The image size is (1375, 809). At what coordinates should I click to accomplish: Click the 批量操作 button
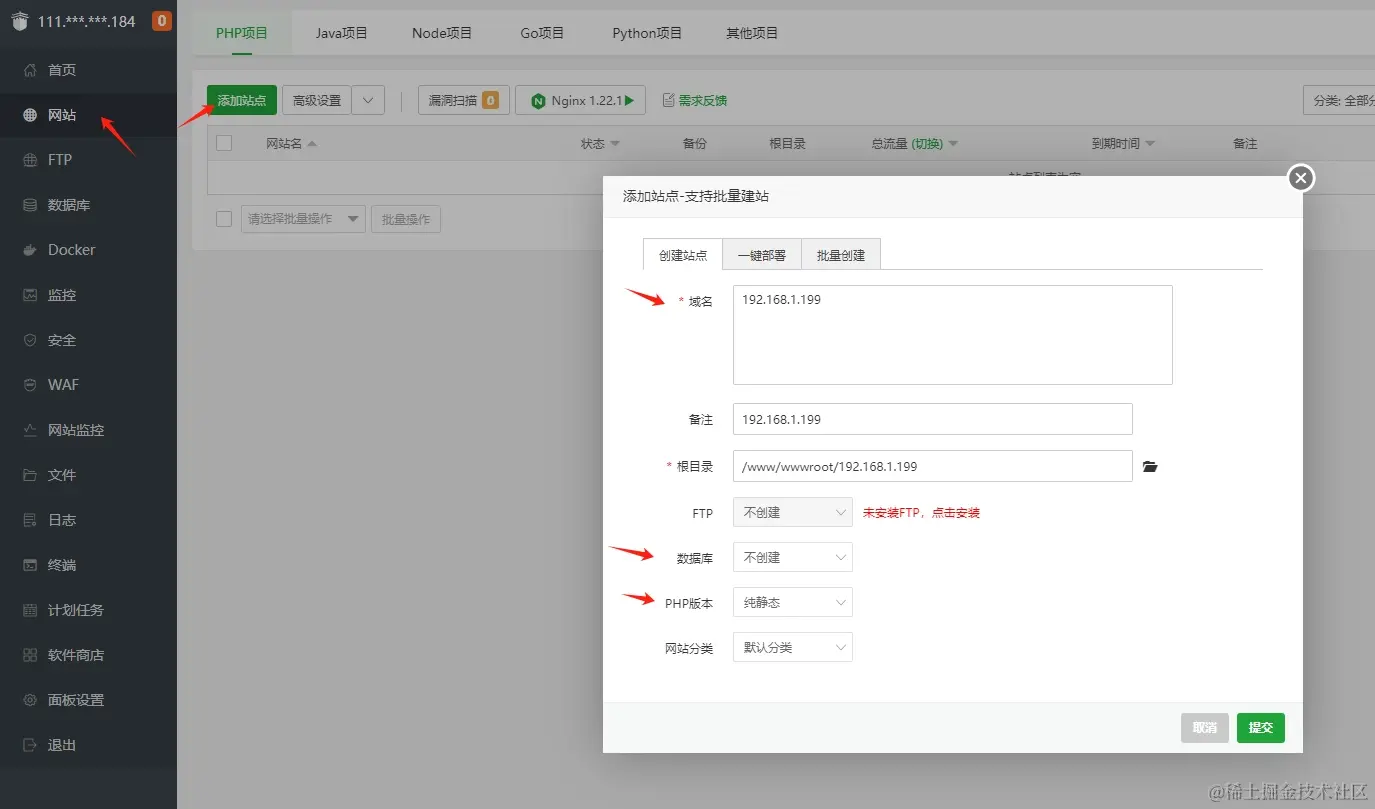point(405,219)
